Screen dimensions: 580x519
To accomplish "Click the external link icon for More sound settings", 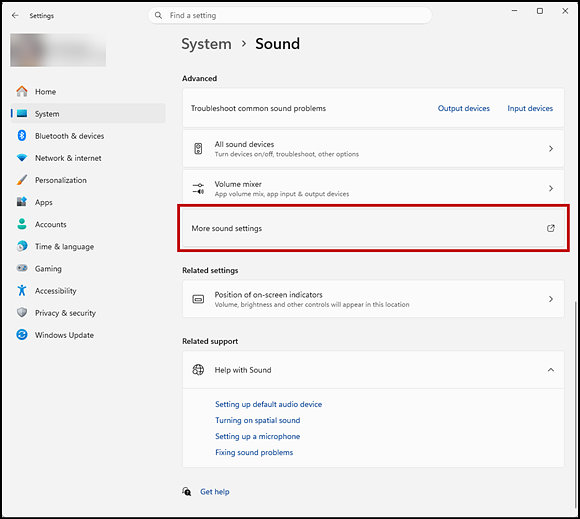I will coord(551,228).
